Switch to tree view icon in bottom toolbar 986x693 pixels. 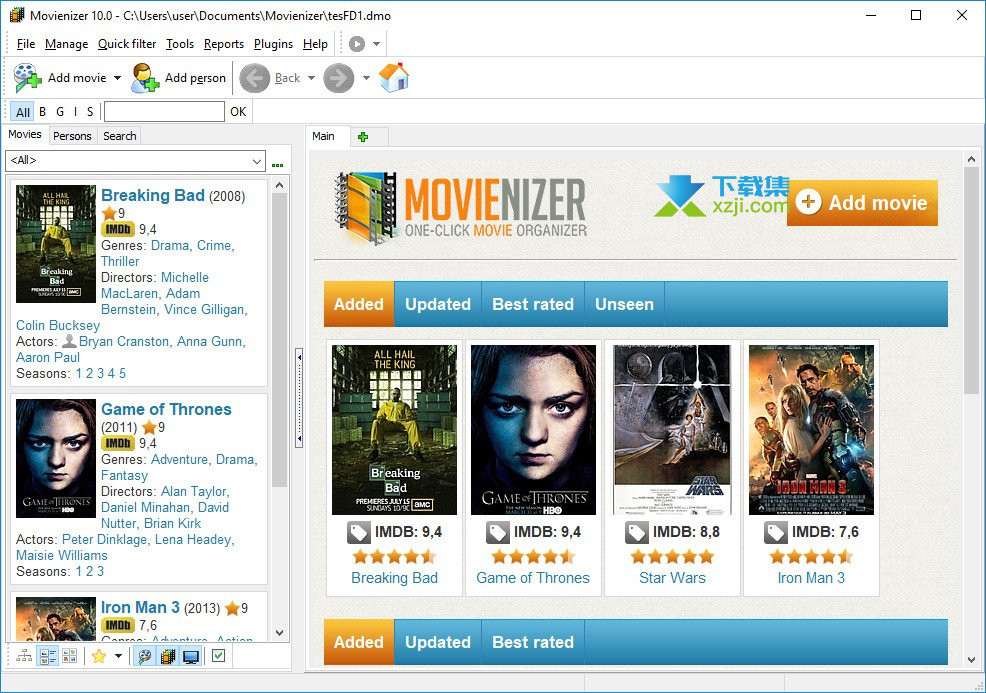click(x=24, y=657)
